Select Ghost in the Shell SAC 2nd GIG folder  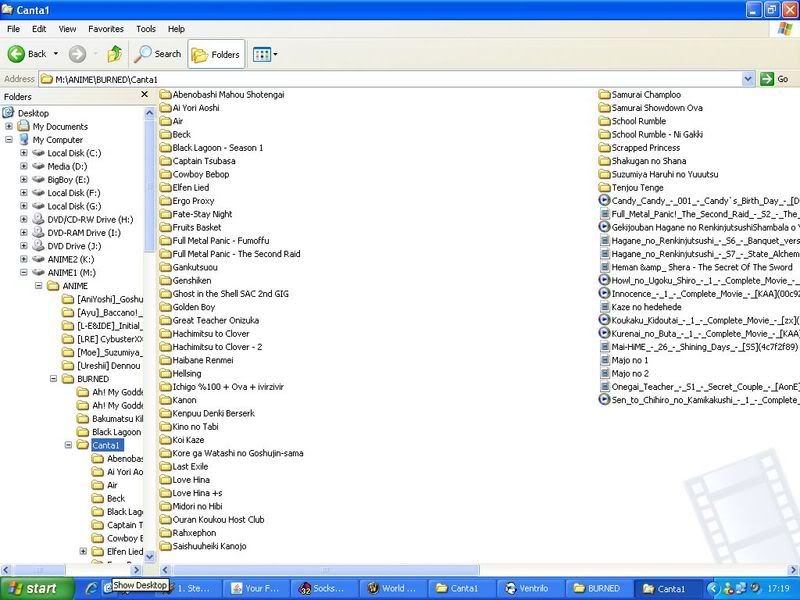[x=223, y=293]
